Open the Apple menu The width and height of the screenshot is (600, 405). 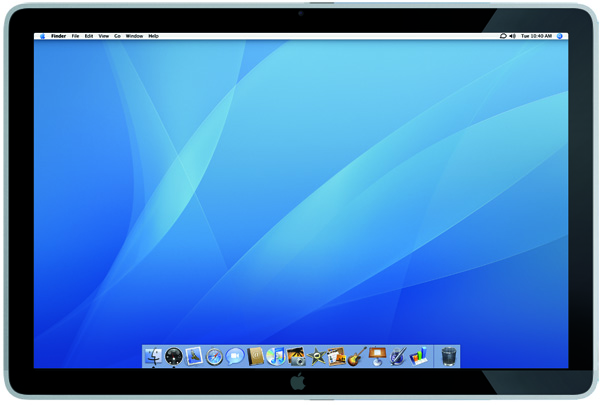click(x=42, y=36)
